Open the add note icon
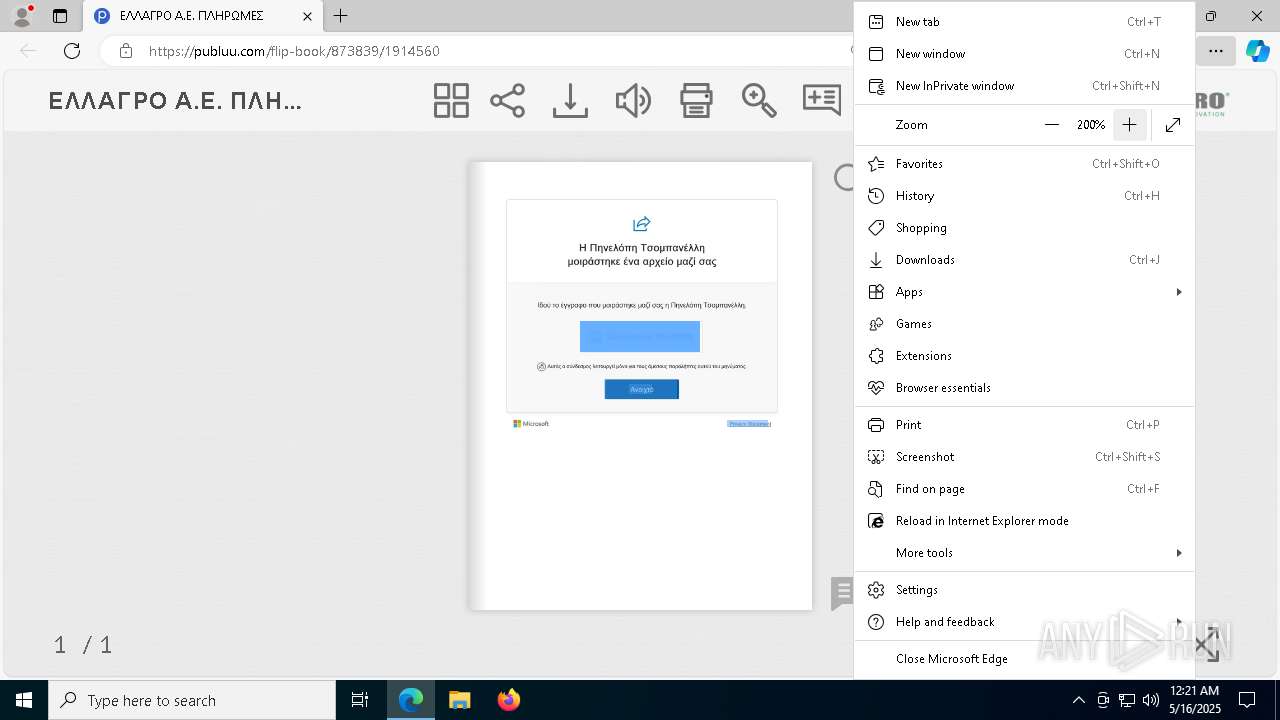The image size is (1280, 720). pos(822,99)
